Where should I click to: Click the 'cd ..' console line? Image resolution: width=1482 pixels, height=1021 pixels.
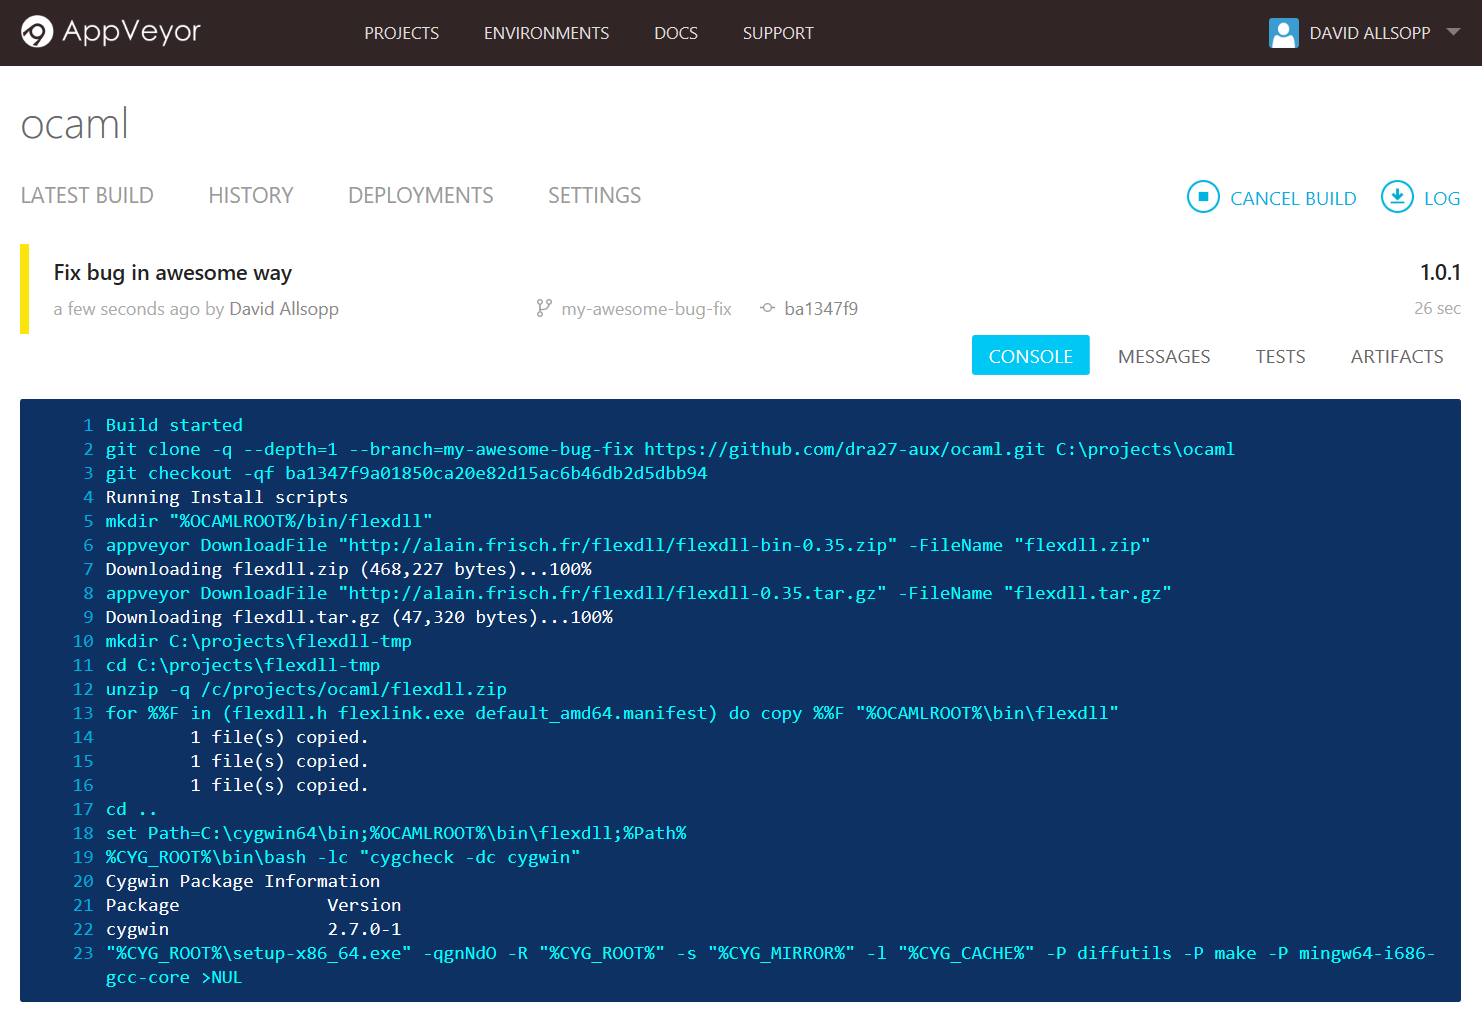point(131,809)
